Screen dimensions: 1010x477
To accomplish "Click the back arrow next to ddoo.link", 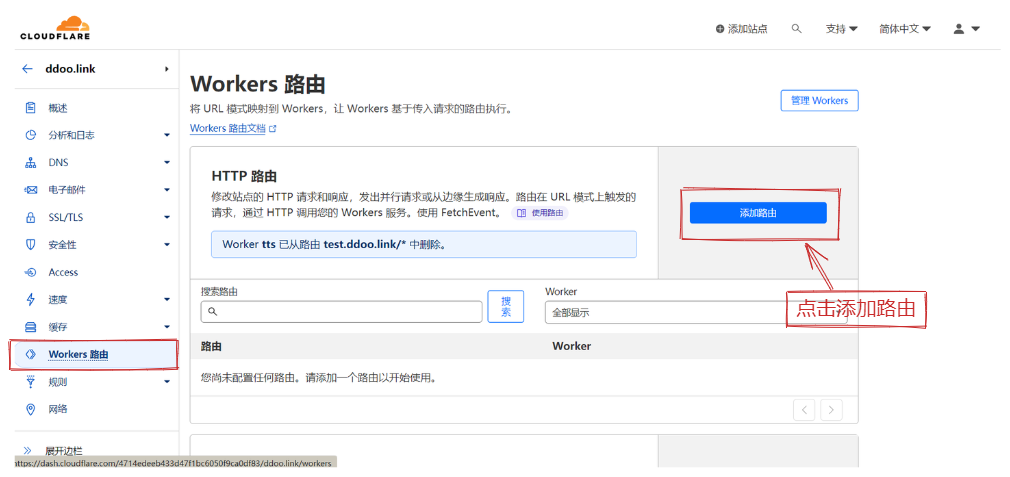I will point(27,69).
